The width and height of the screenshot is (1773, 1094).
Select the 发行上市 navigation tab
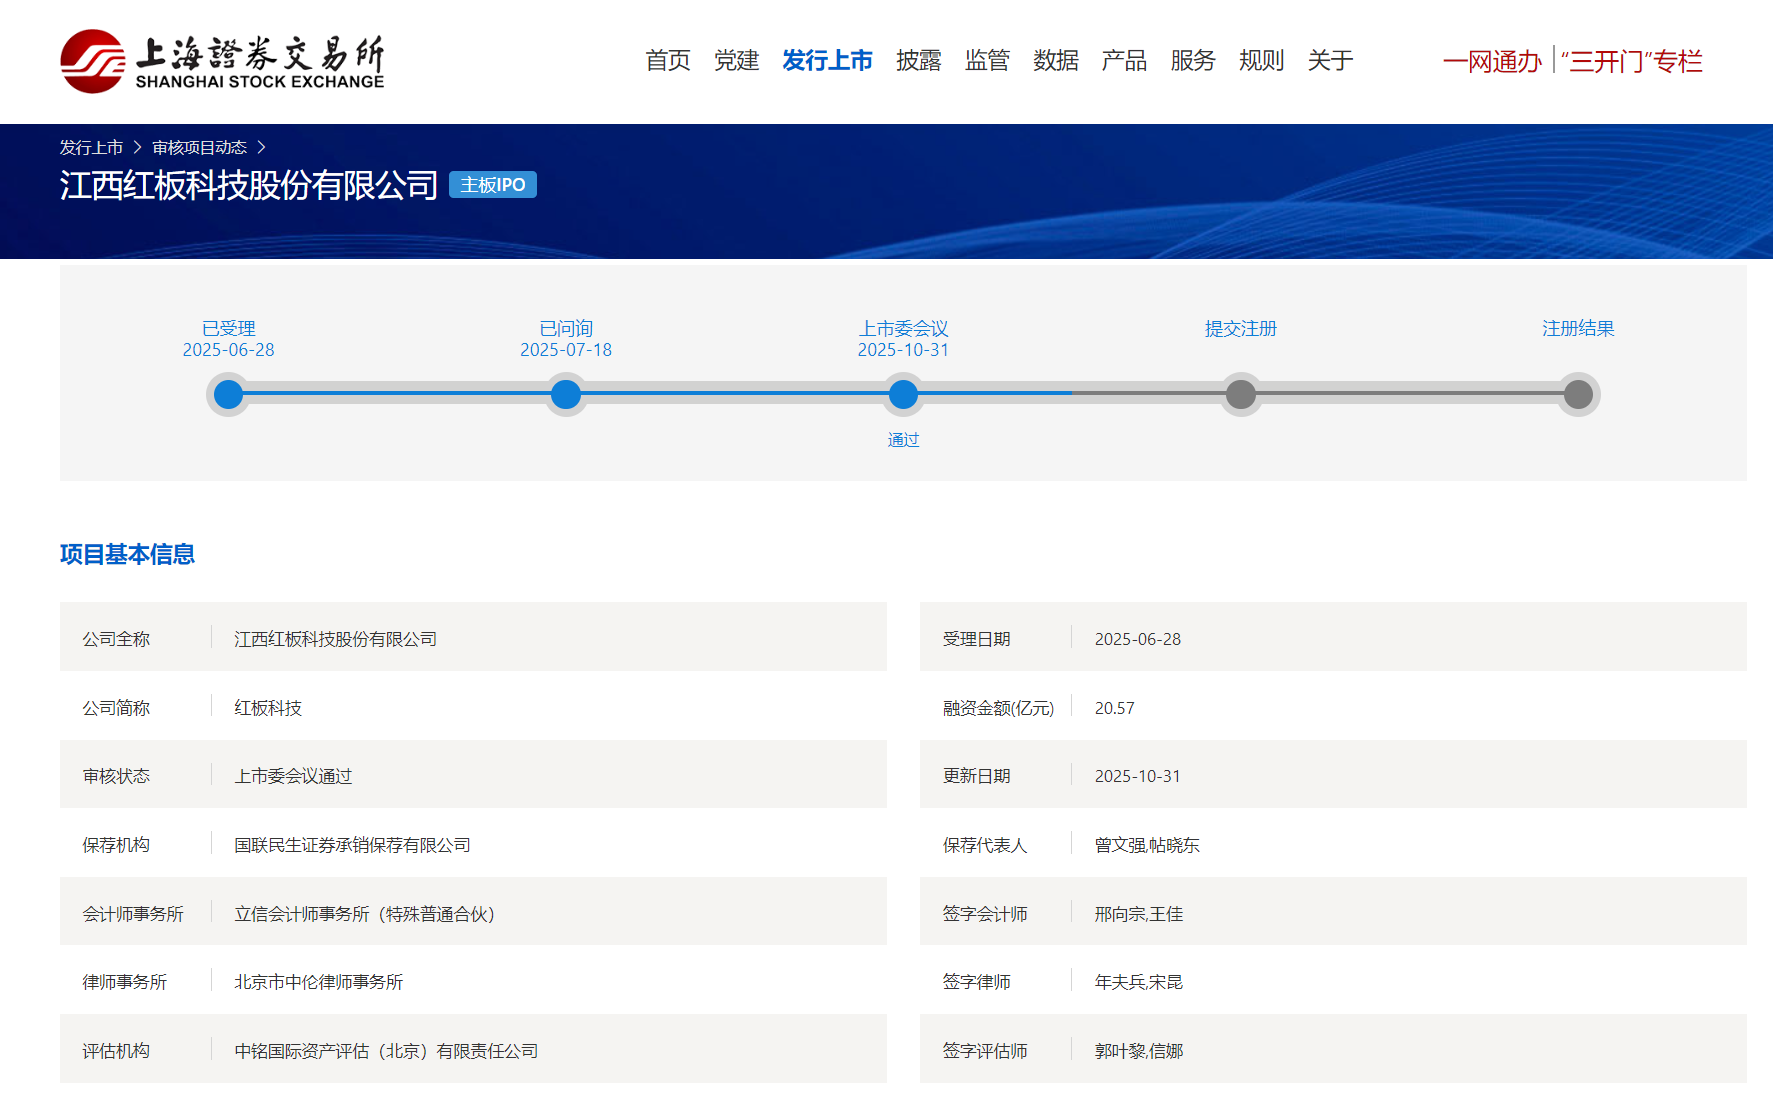[827, 61]
